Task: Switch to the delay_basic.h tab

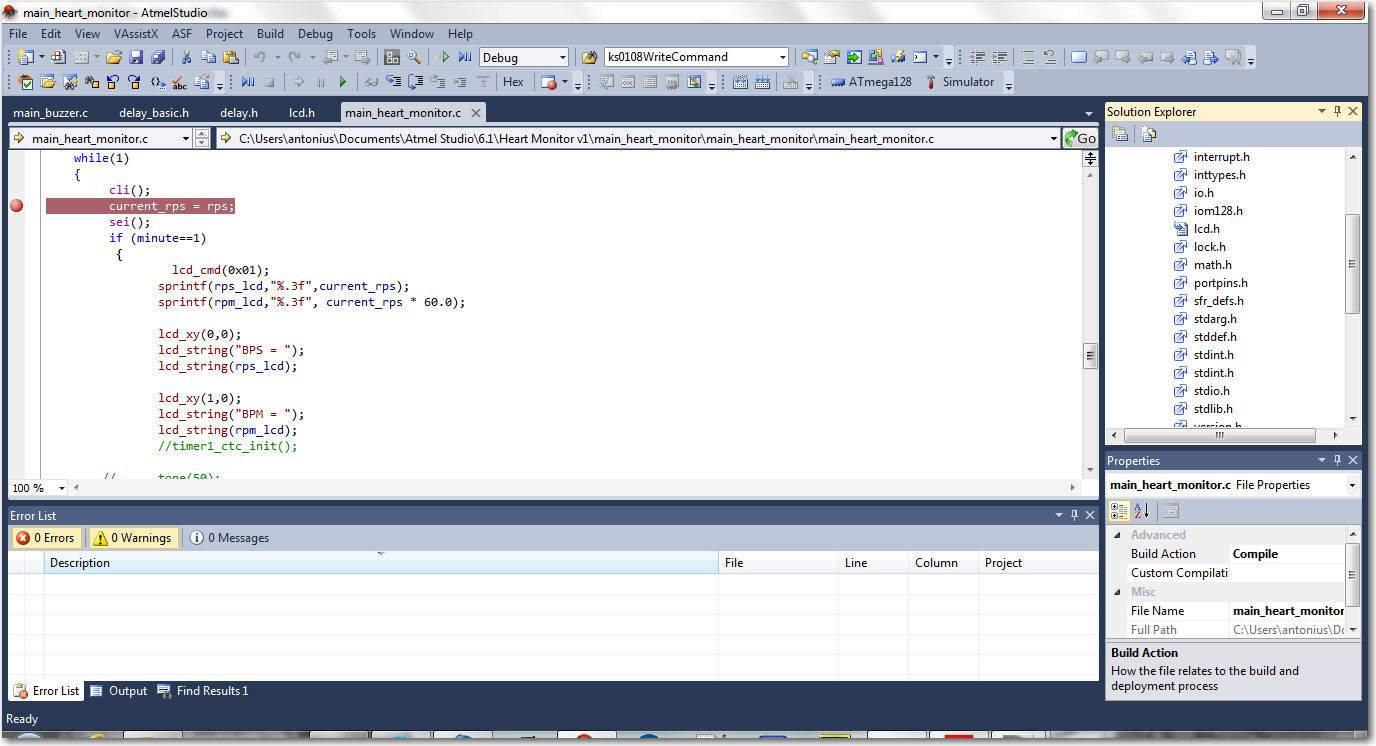Action: tap(154, 113)
